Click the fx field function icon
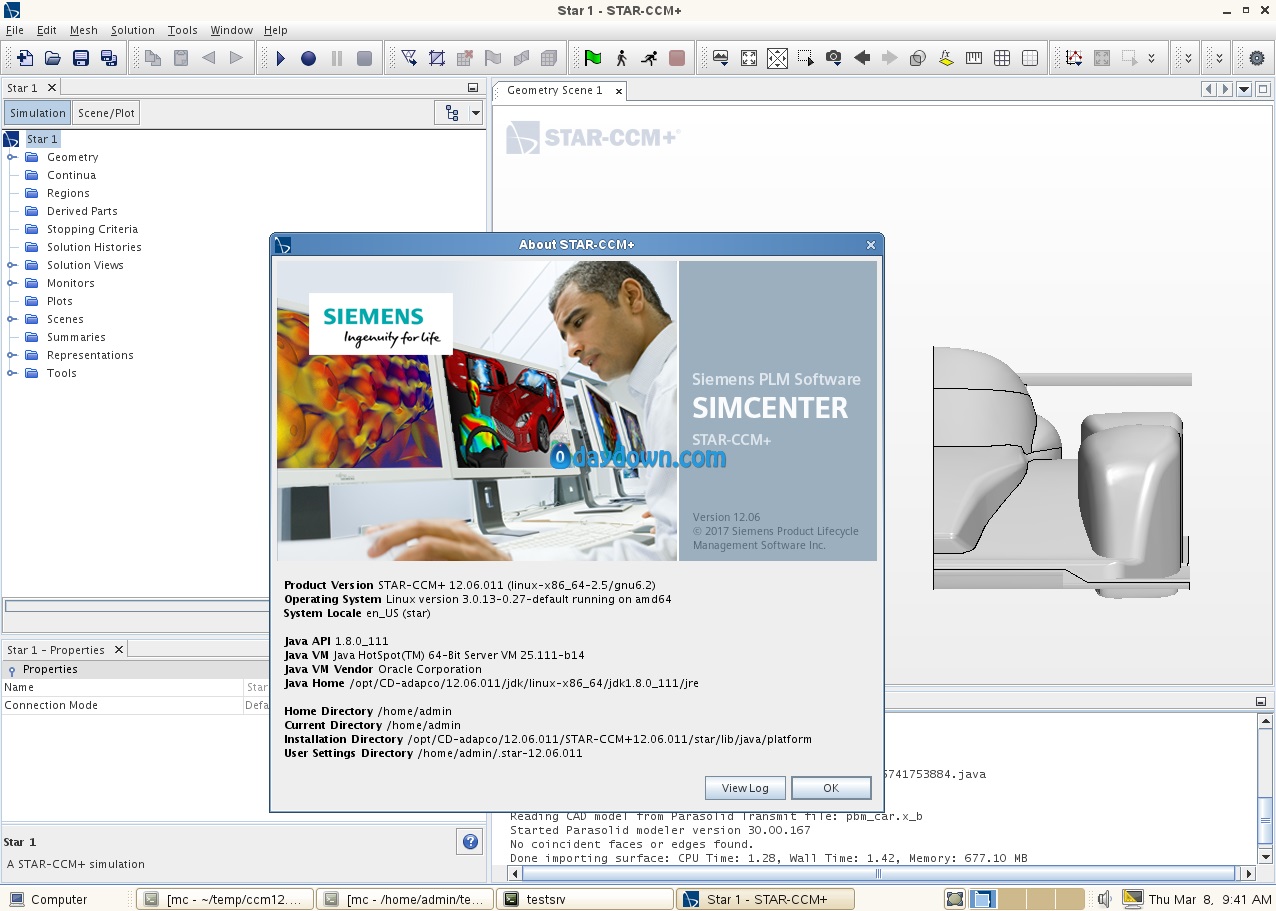This screenshot has width=1276, height=911. coord(946,58)
